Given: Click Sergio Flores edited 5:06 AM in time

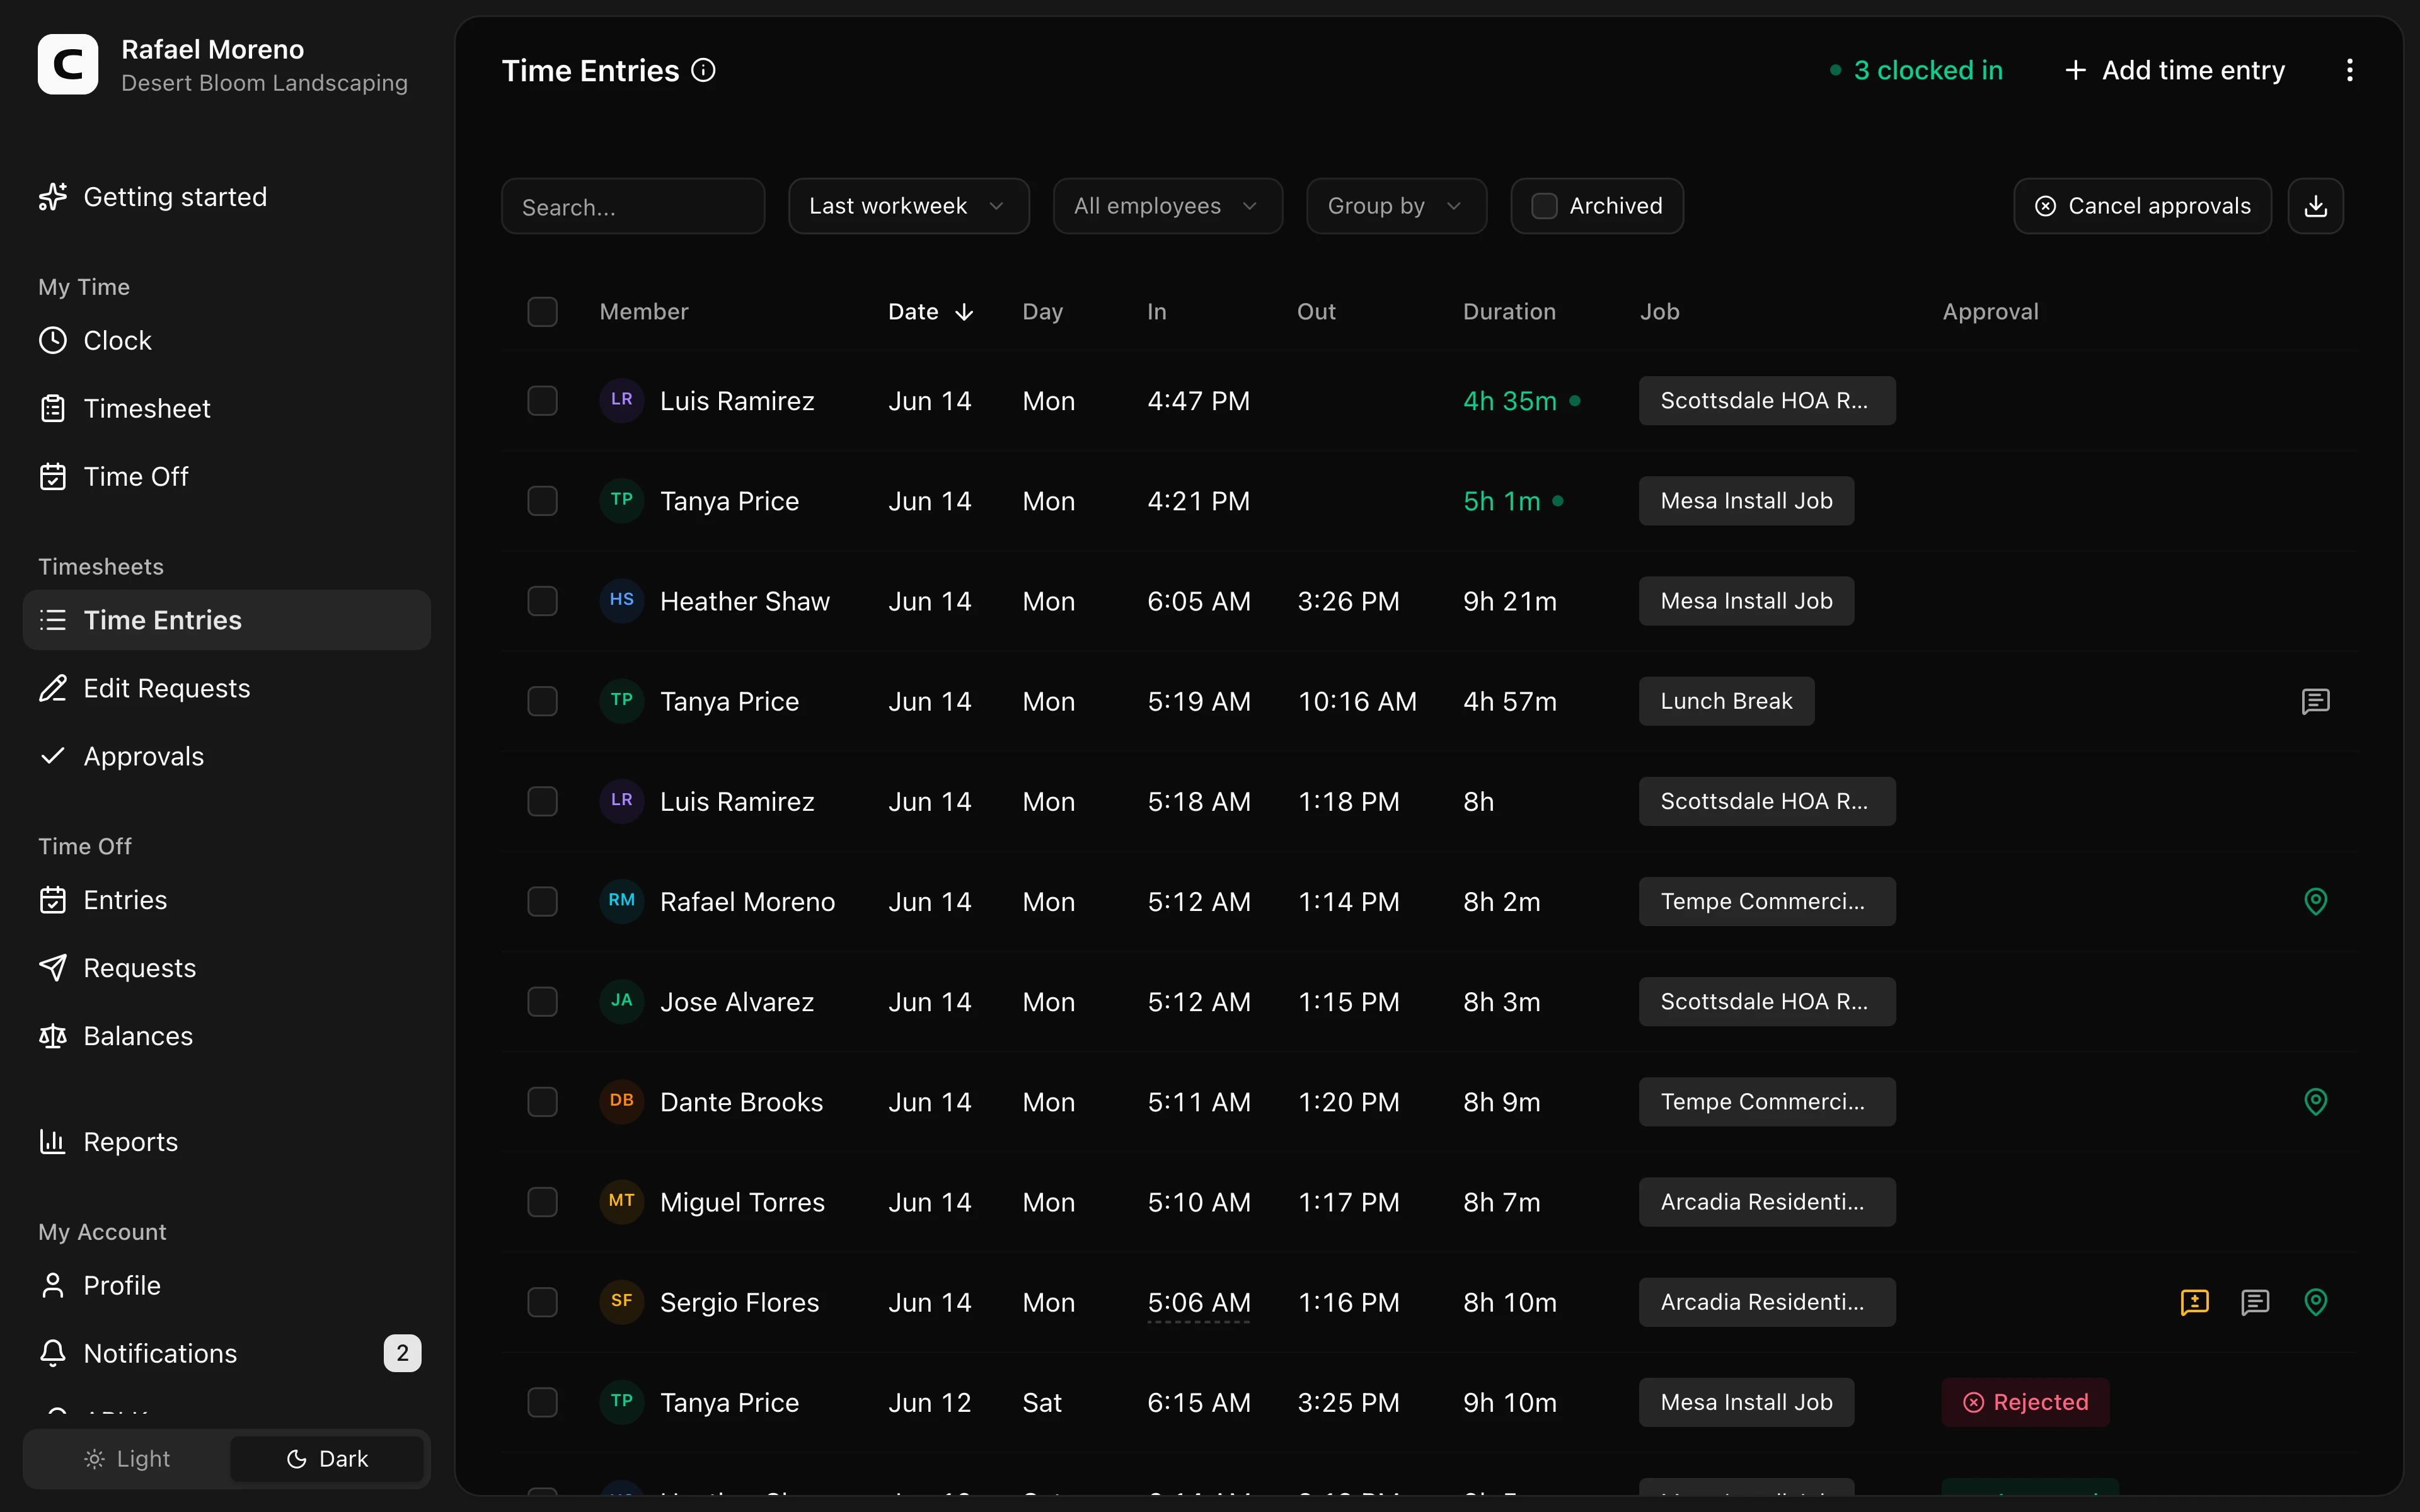Looking at the screenshot, I should (1198, 1302).
